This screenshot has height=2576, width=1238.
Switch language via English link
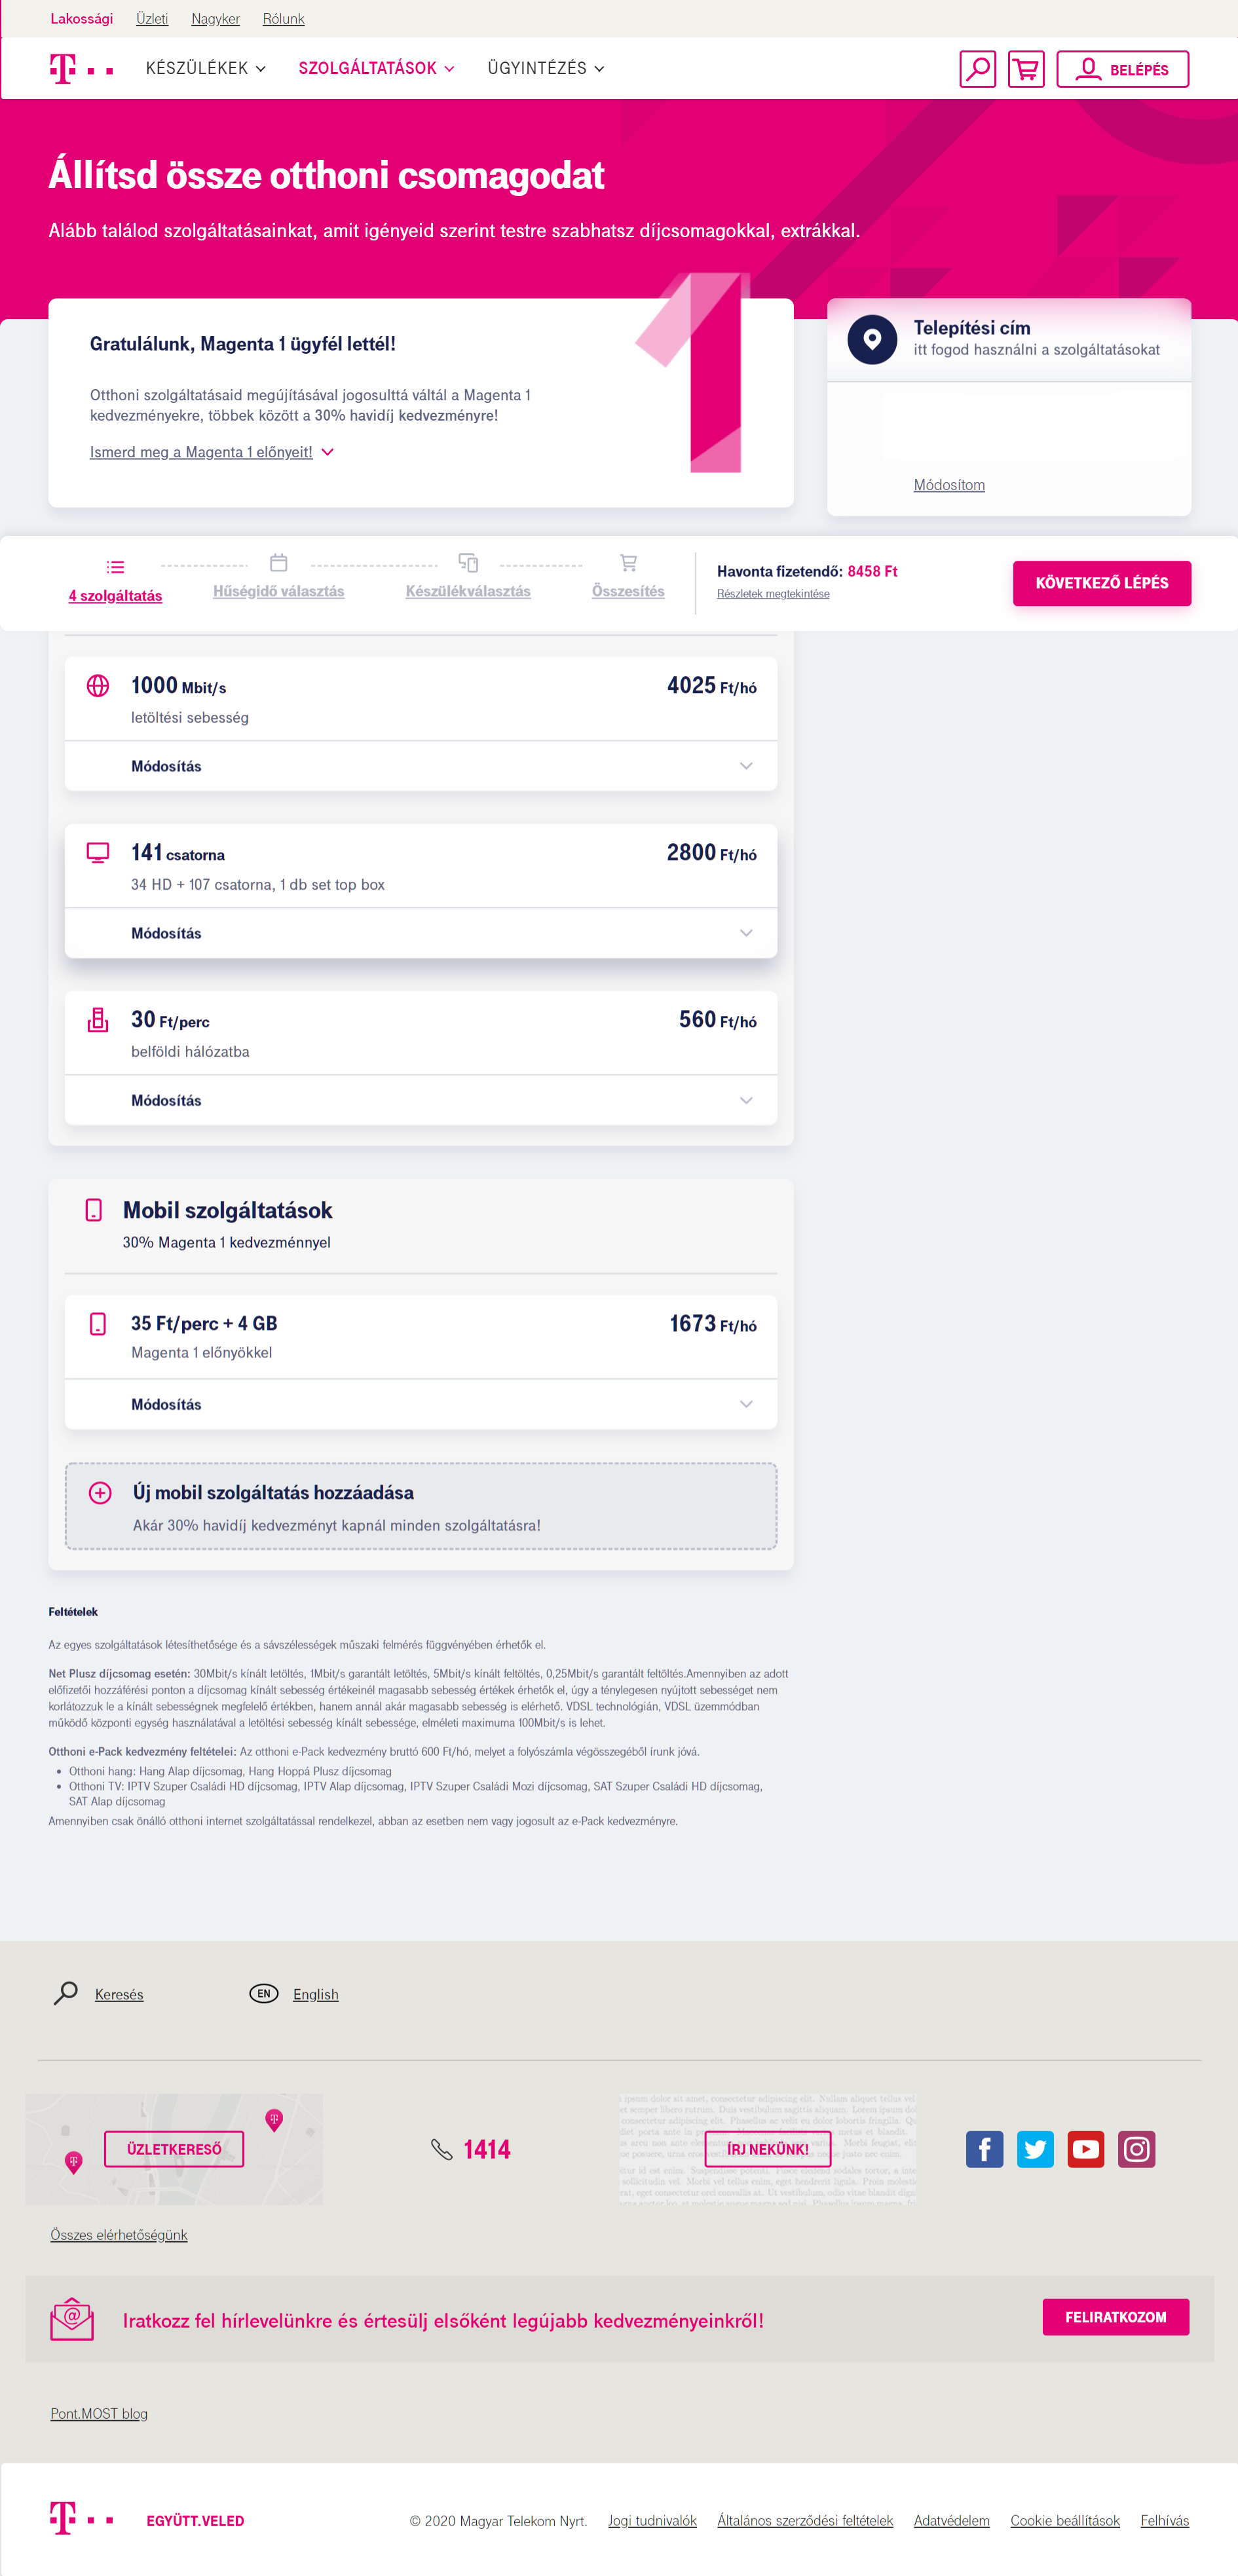click(315, 1994)
